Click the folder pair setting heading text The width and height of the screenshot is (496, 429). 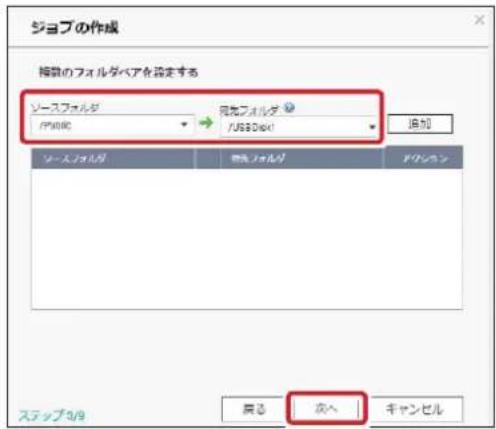click(119, 72)
